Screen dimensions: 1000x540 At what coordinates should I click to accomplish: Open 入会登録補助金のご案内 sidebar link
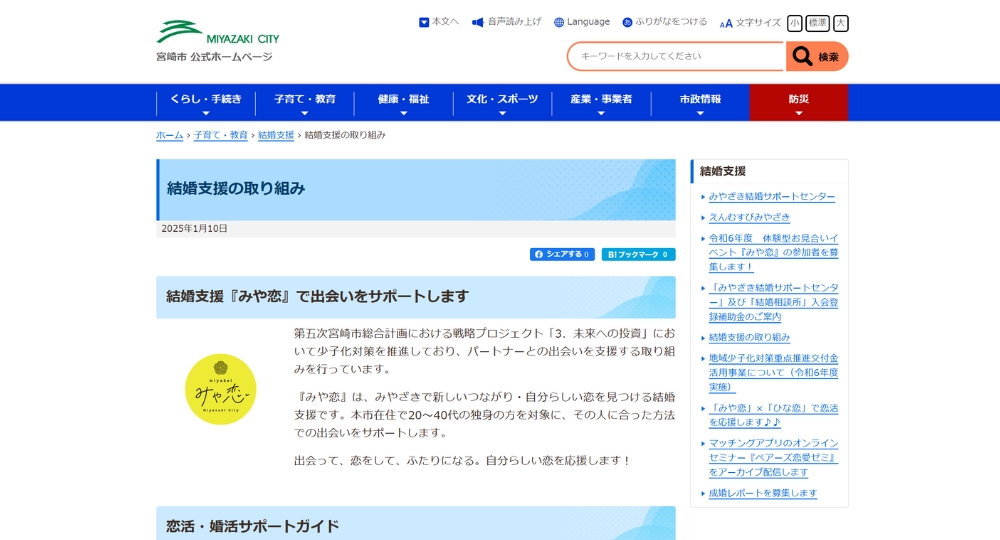[774, 302]
